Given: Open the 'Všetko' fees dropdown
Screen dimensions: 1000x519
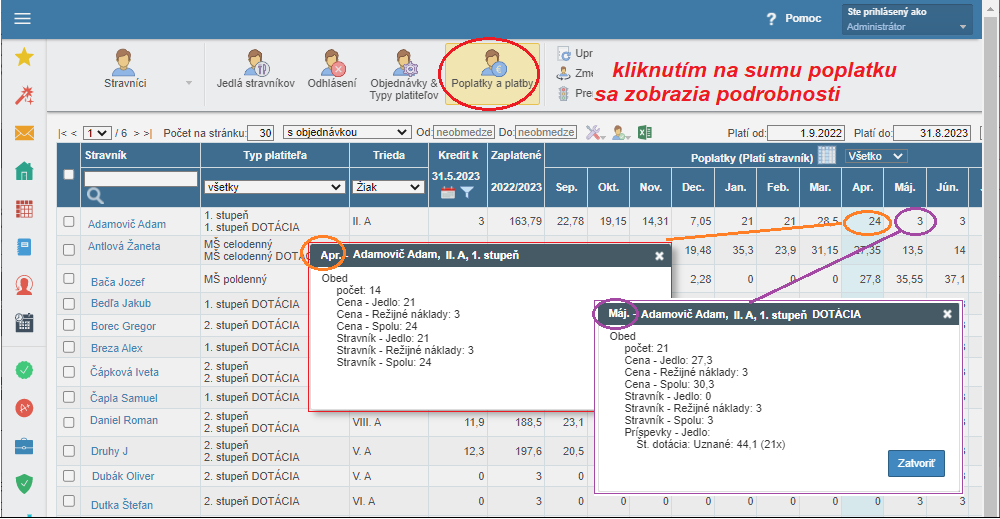Looking at the screenshot, I should click(x=876, y=156).
